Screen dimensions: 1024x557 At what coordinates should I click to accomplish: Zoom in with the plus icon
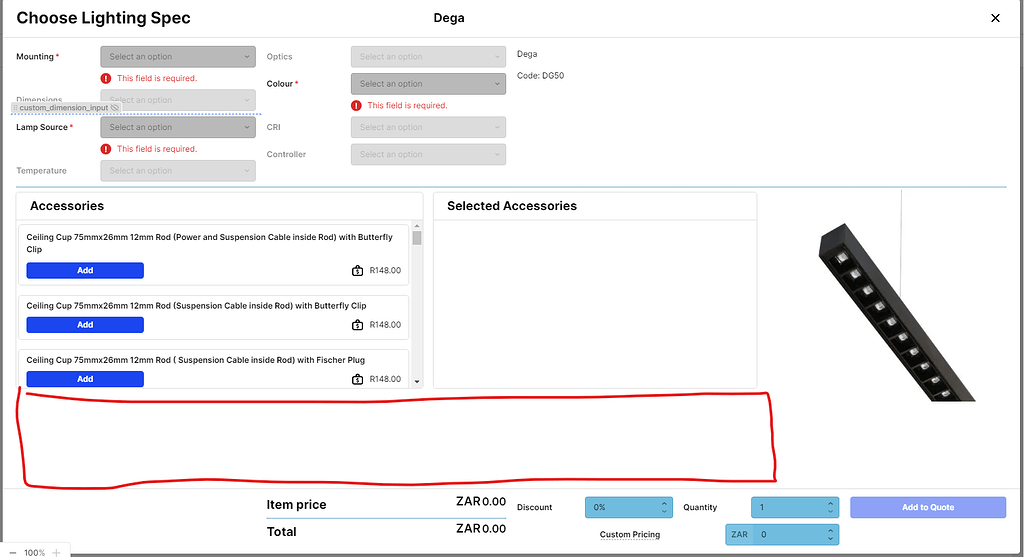coord(56,552)
